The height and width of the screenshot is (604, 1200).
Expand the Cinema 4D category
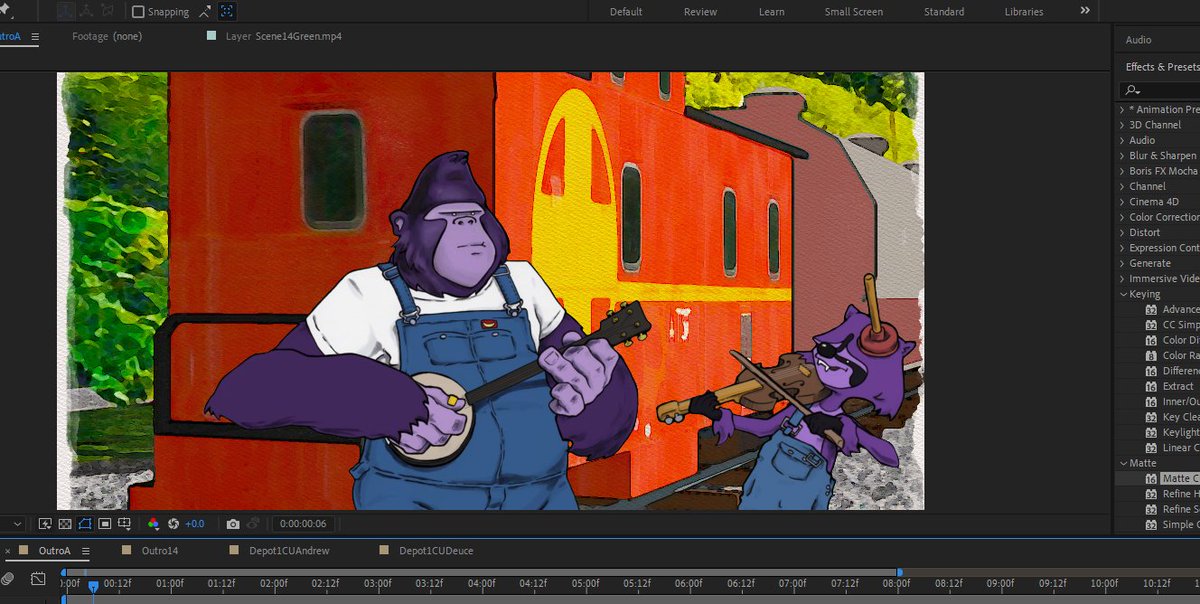(x=1121, y=202)
